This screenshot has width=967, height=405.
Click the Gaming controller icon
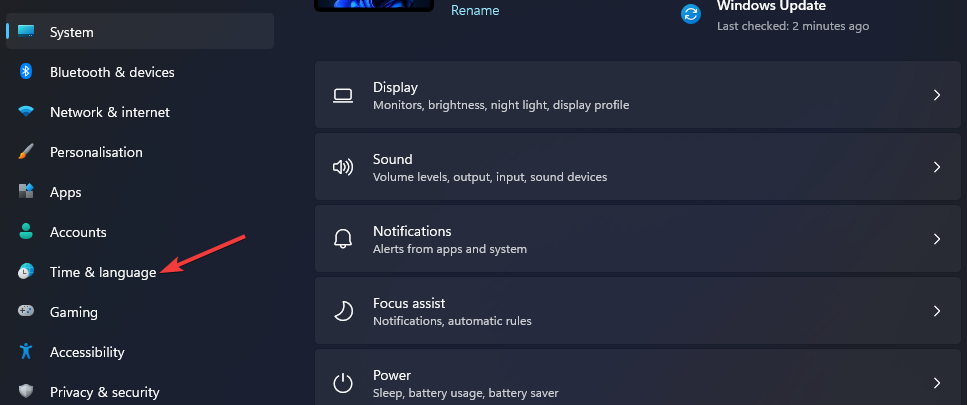coord(26,312)
